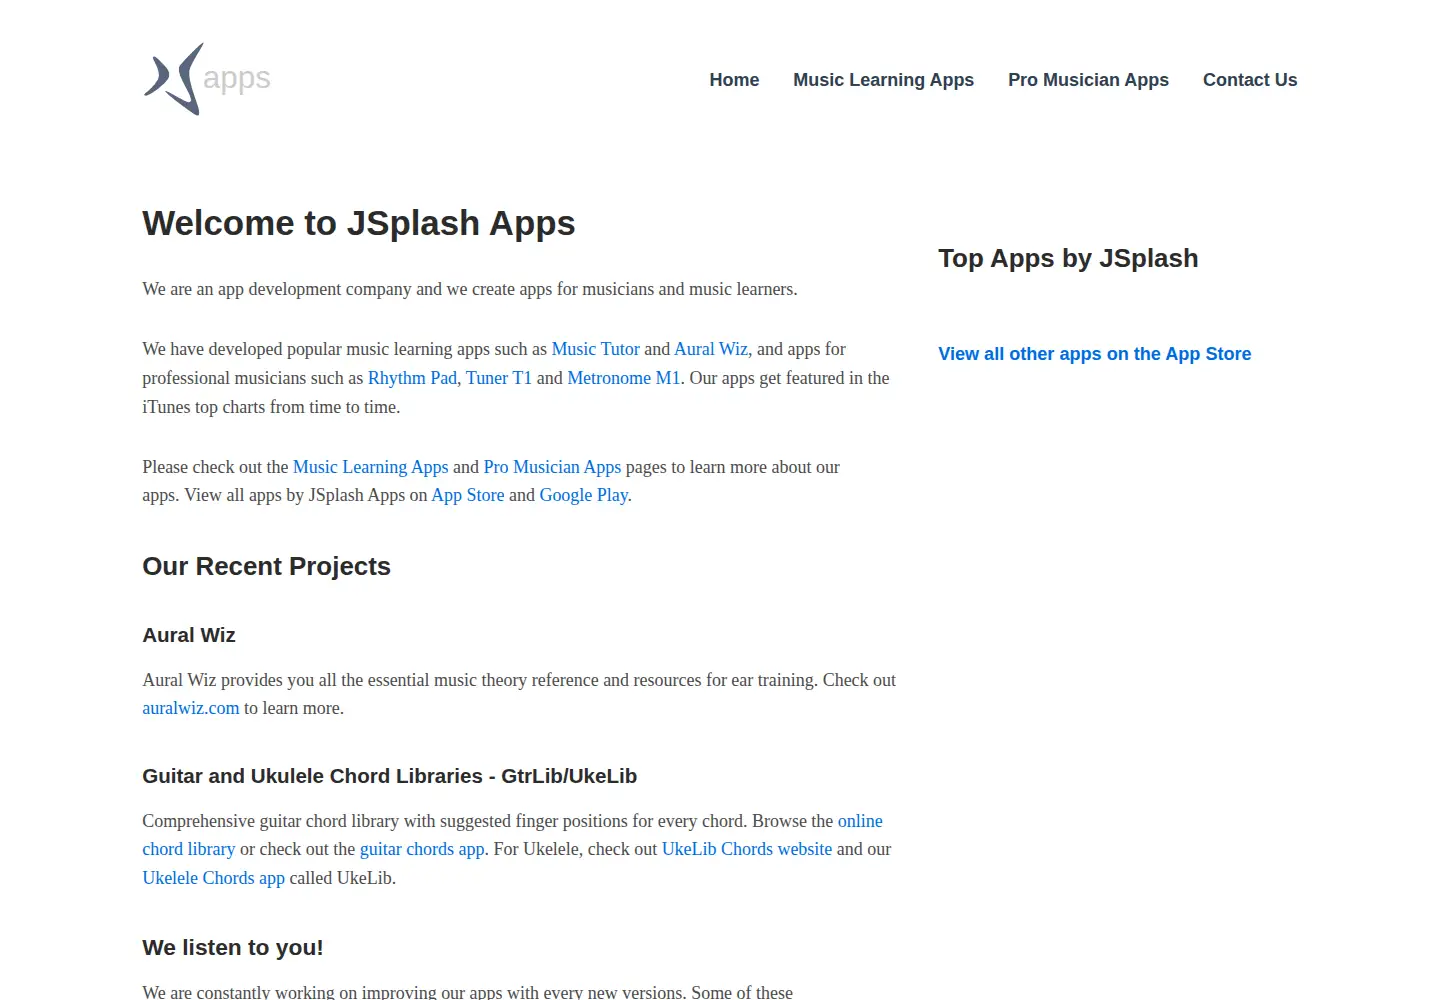1440x1000 pixels.
Task: Visit the UkeLib Chords website link
Action: click(x=747, y=849)
